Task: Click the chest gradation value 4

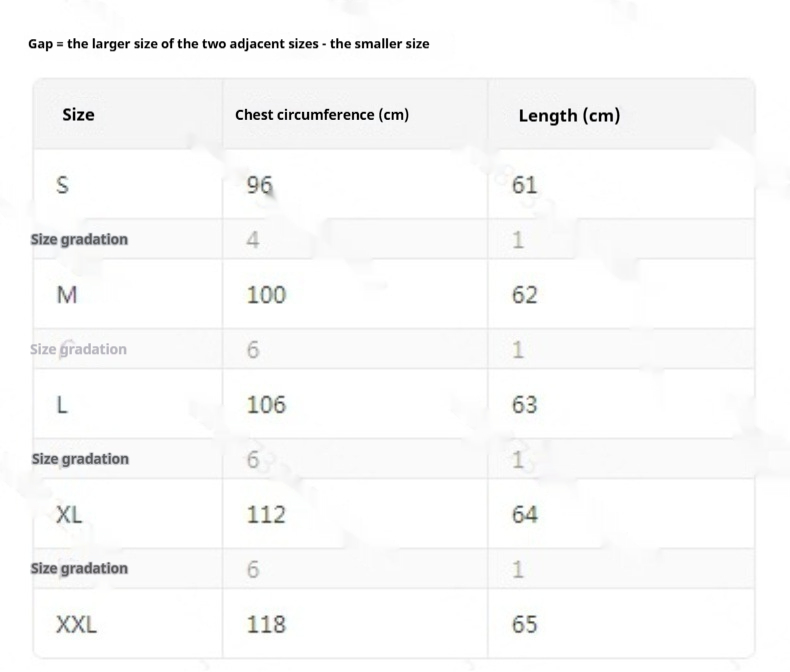Action: point(253,240)
